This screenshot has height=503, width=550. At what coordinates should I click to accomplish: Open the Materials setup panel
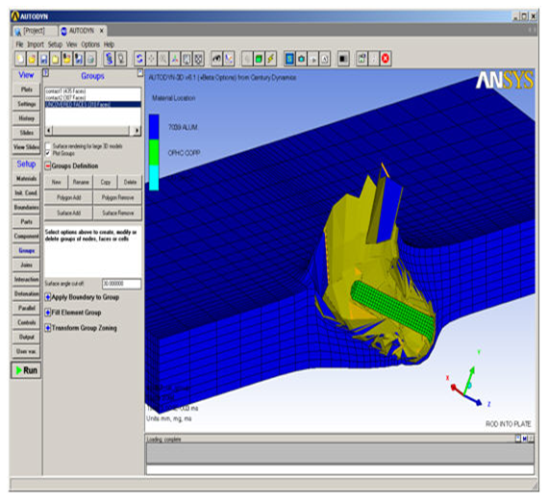tap(26, 179)
